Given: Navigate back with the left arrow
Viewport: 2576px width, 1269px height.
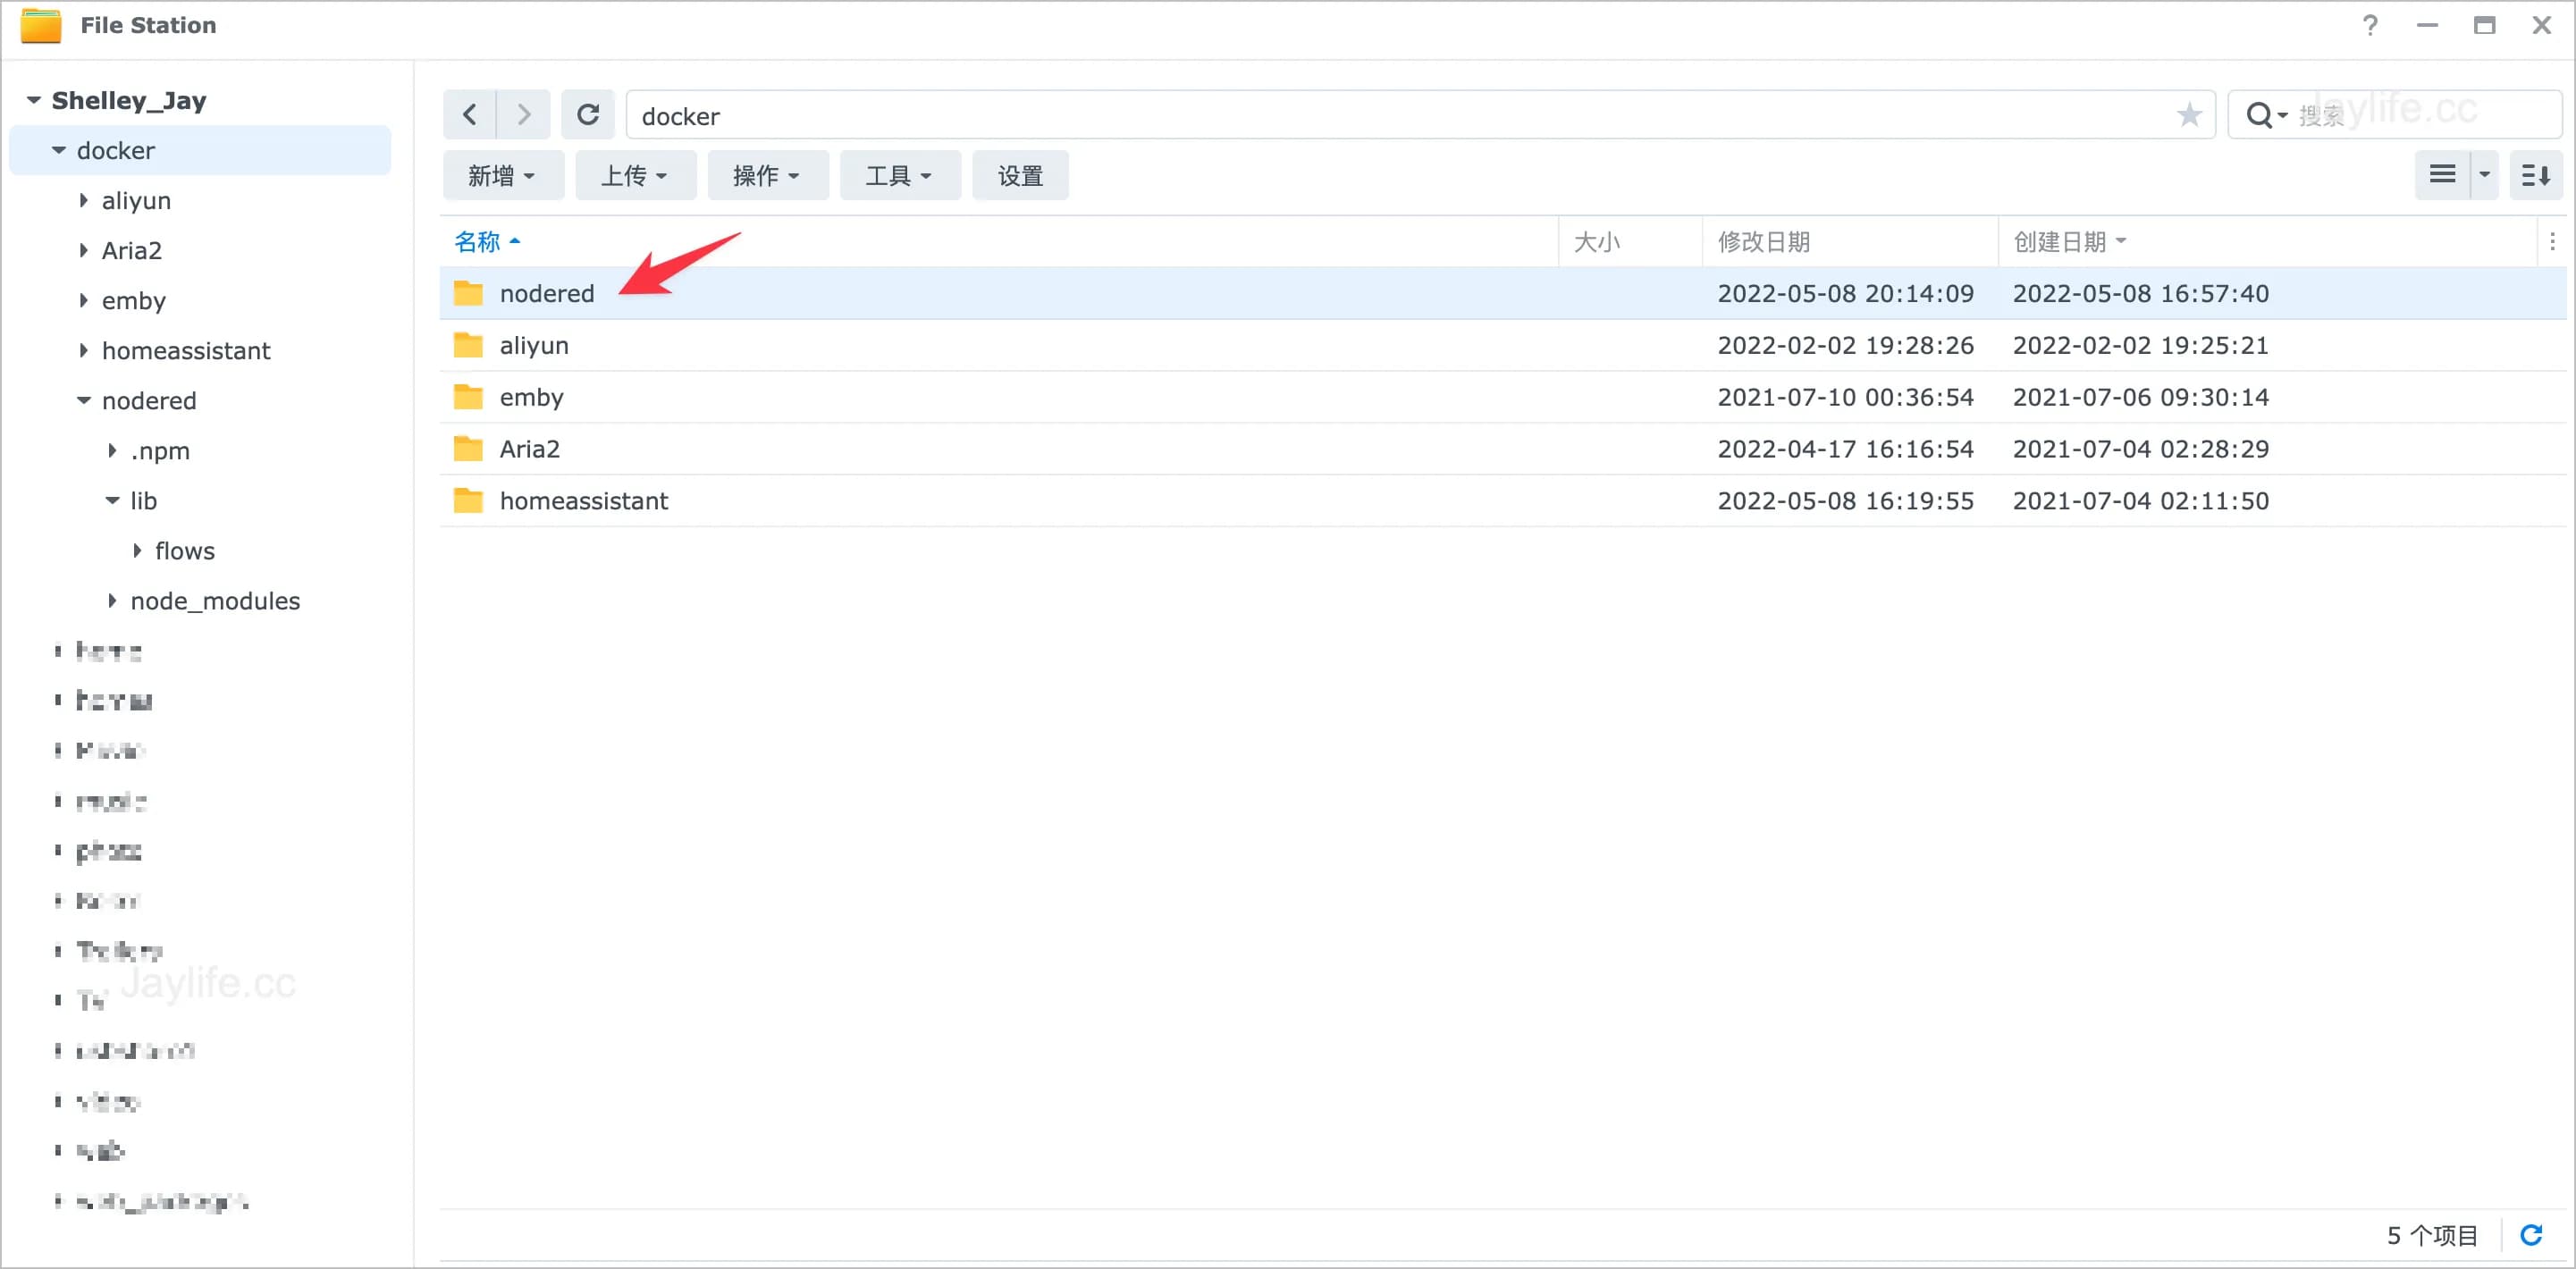Looking at the screenshot, I should click(x=469, y=114).
